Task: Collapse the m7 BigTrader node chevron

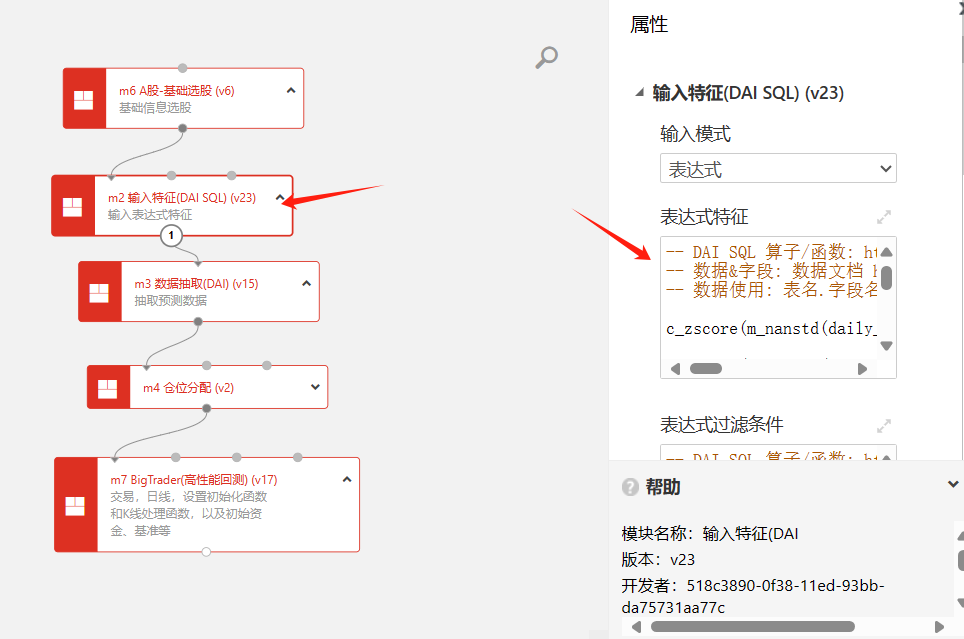Action: pos(347,479)
